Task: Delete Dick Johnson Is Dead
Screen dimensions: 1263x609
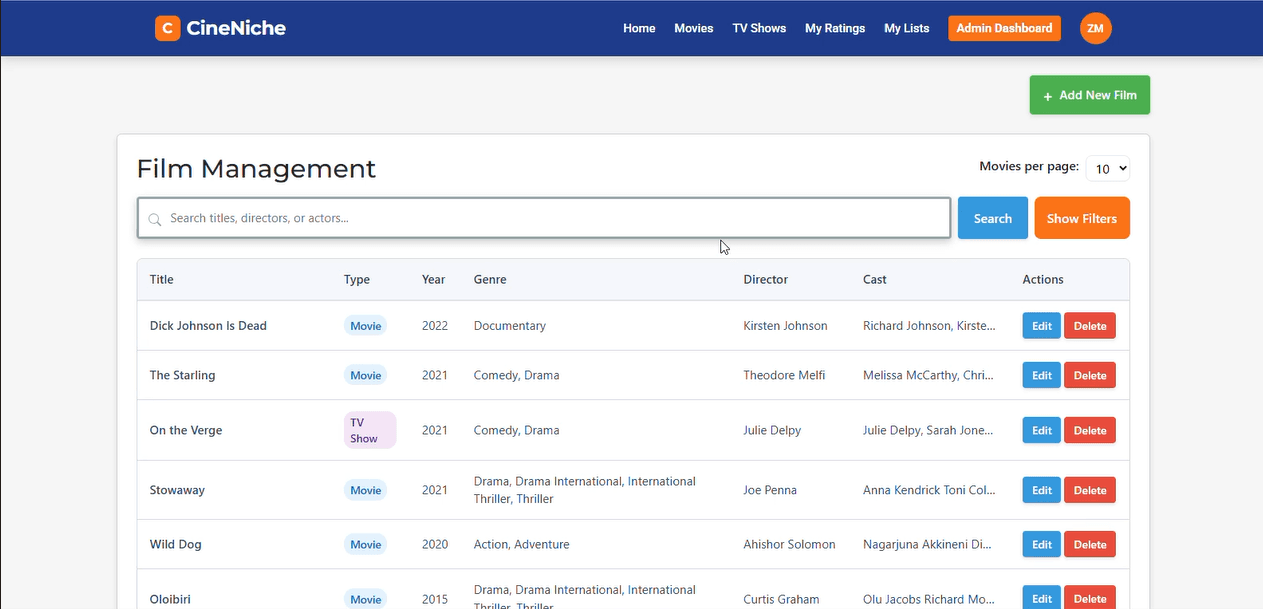Action: [1090, 326]
